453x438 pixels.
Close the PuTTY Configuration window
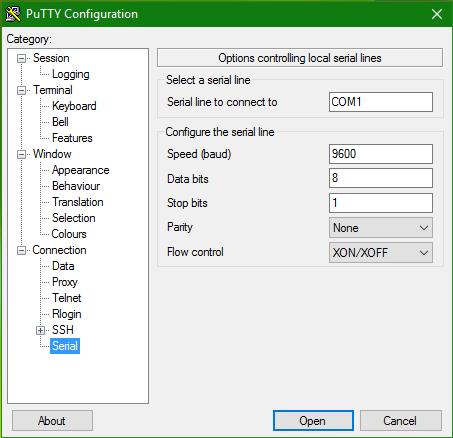pyautogui.click(x=437, y=14)
